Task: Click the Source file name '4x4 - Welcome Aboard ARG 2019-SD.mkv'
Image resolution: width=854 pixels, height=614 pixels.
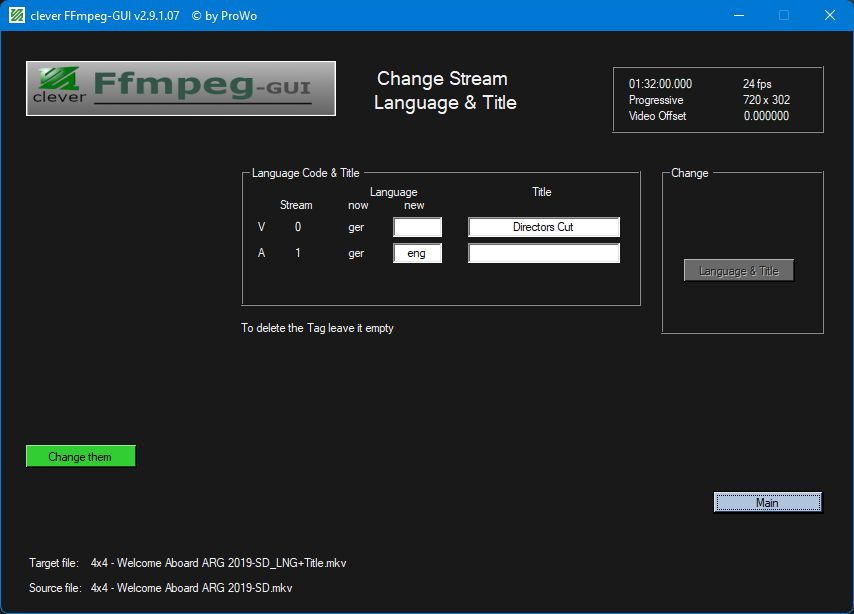Action: tap(192, 588)
